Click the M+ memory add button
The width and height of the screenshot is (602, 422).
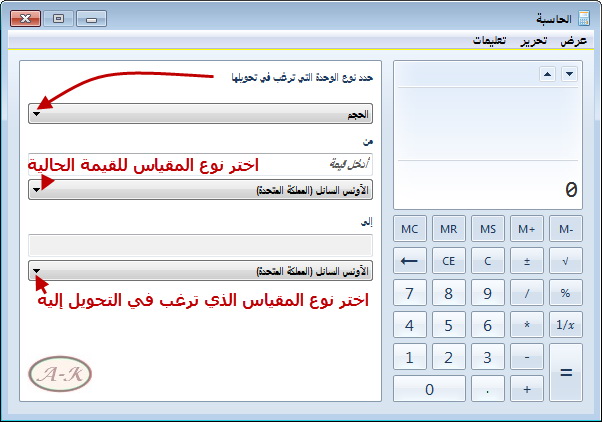coord(527,229)
